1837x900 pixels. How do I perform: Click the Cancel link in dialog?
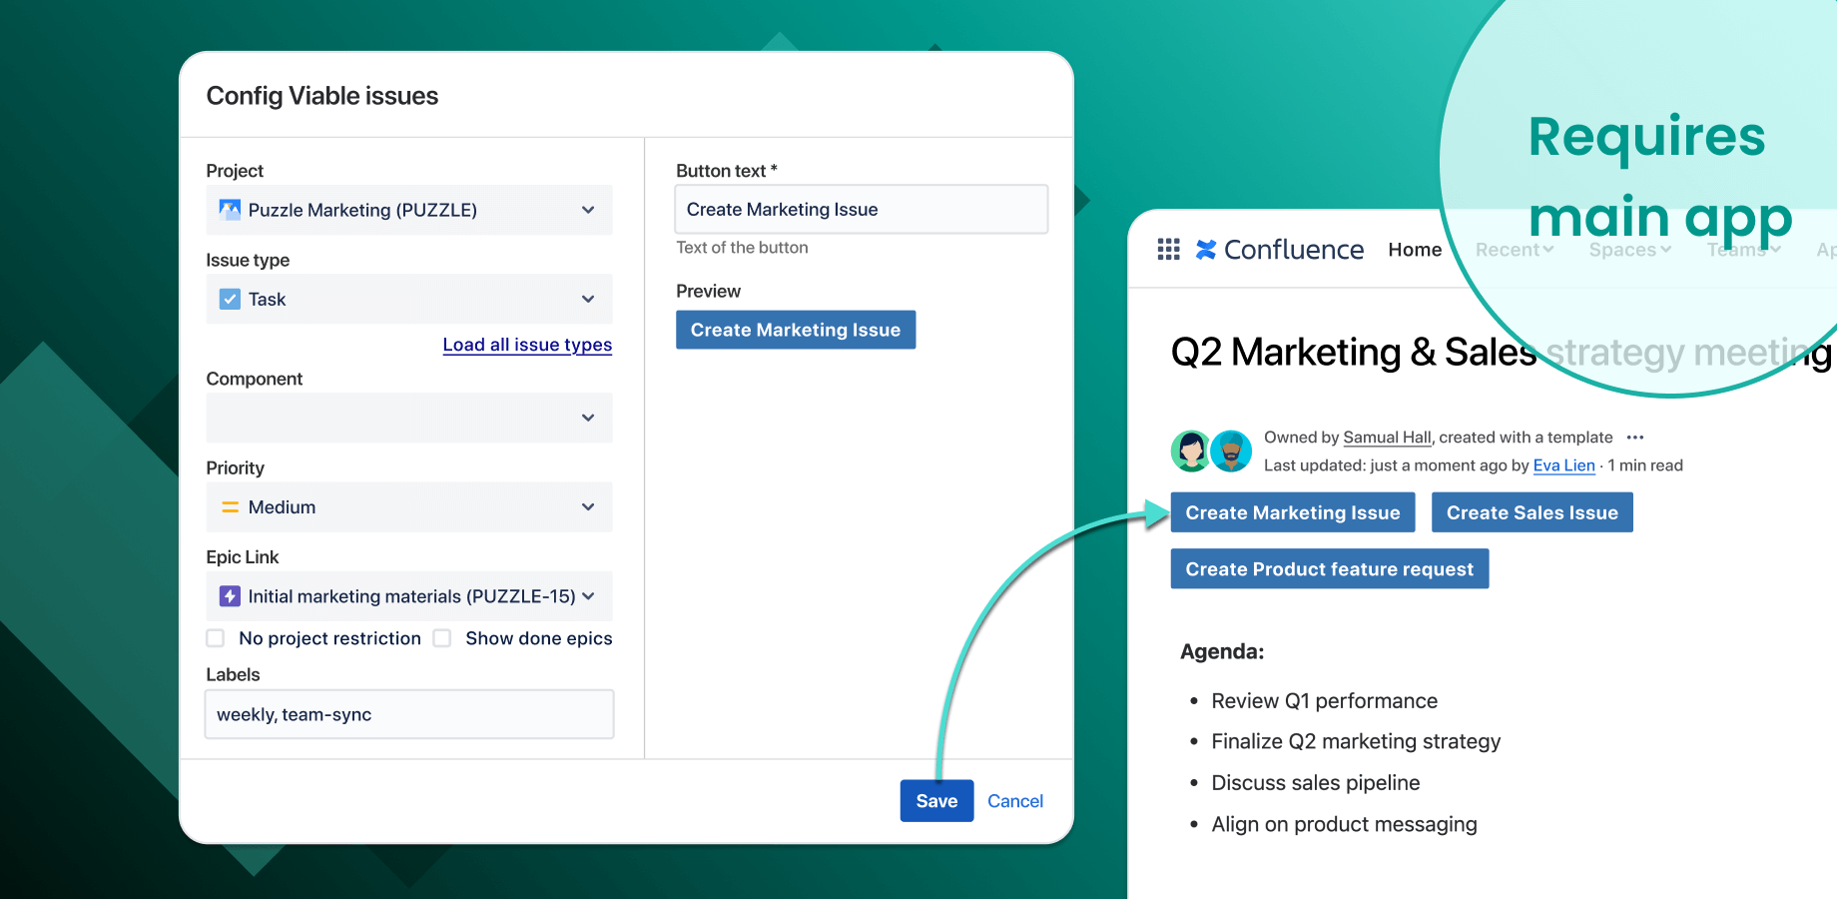coord(1015,801)
